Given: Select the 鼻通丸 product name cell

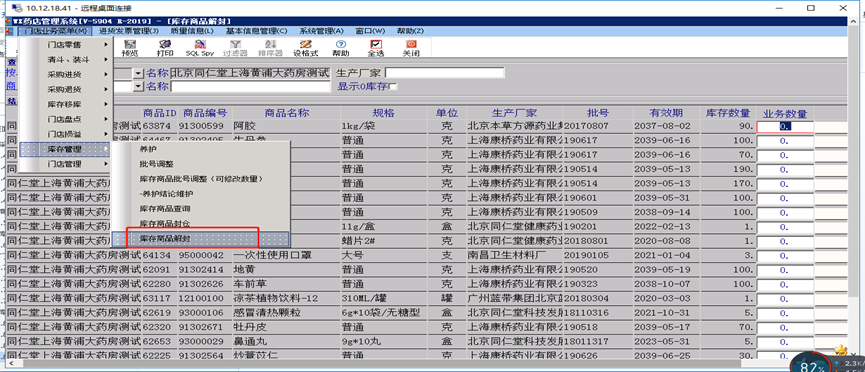Looking at the screenshot, I should point(286,342).
